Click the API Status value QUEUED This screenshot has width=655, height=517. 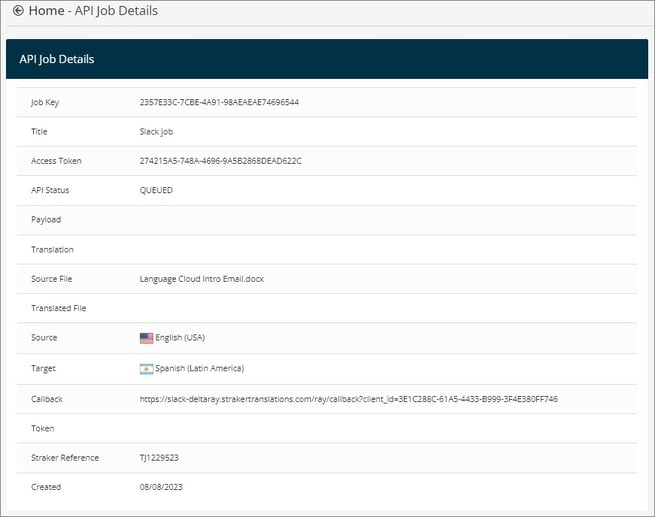(x=156, y=190)
